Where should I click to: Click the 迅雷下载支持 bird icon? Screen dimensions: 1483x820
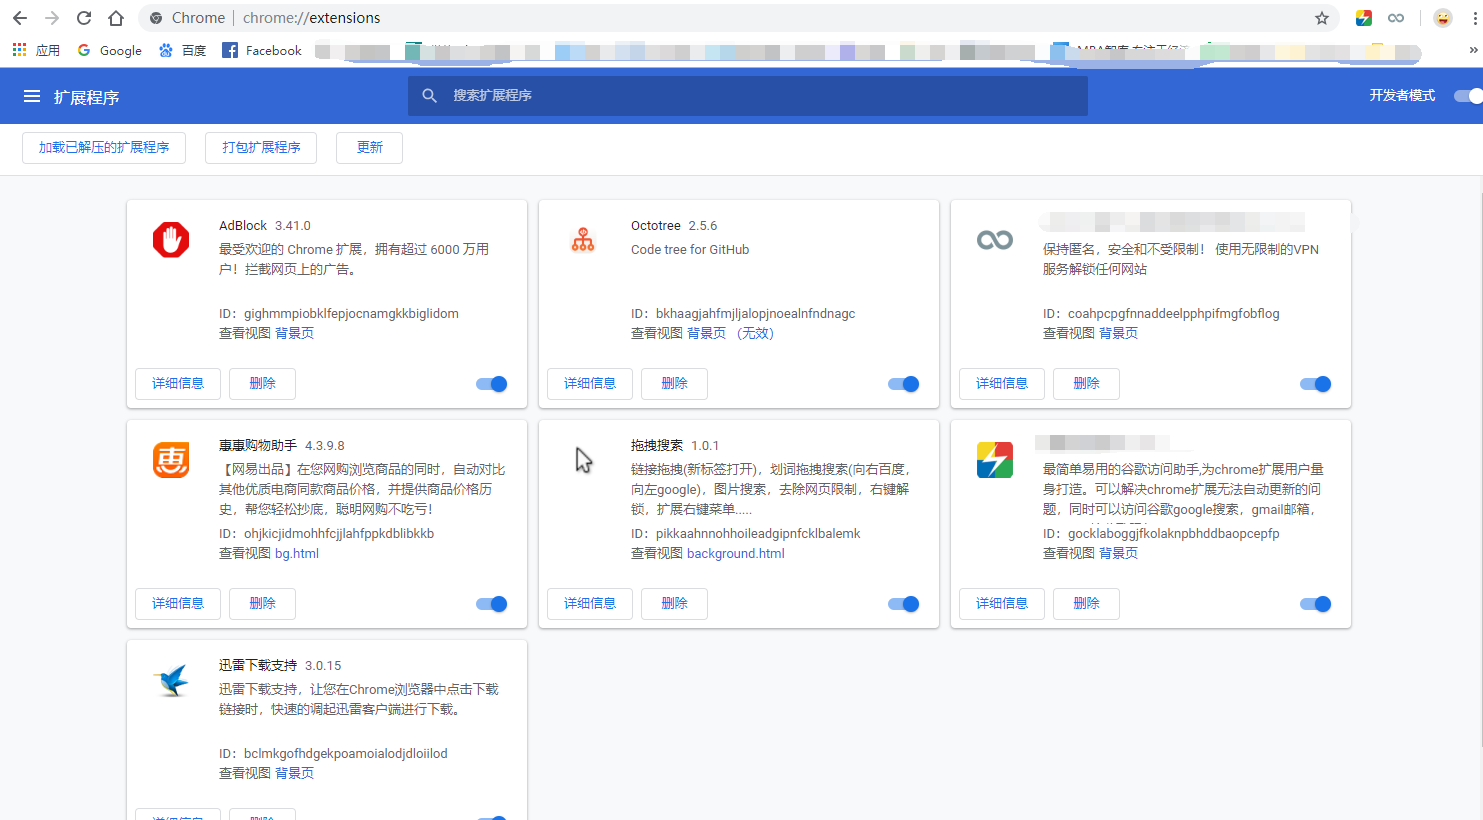[x=173, y=680]
